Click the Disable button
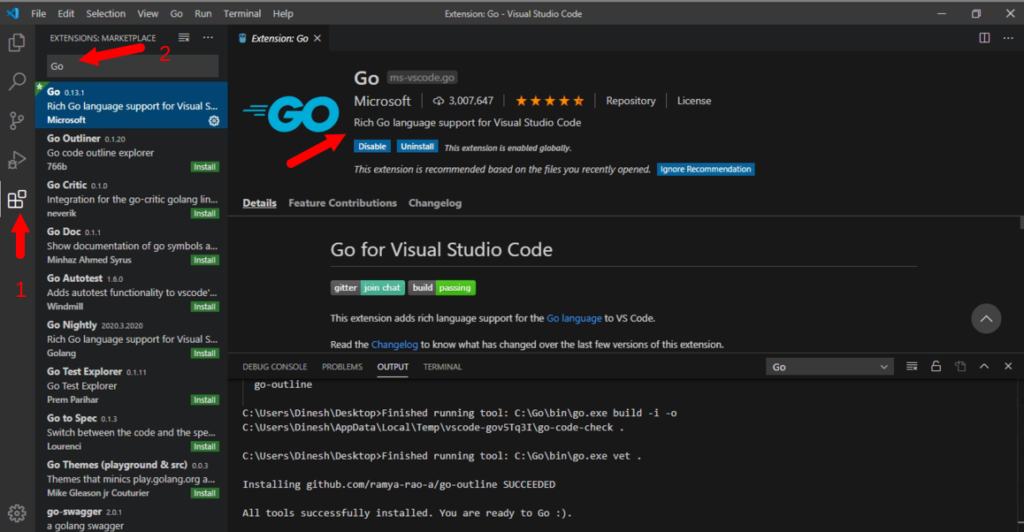Image resolution: width=1024 pixels, height=532 pixels. tap(372, 146)
